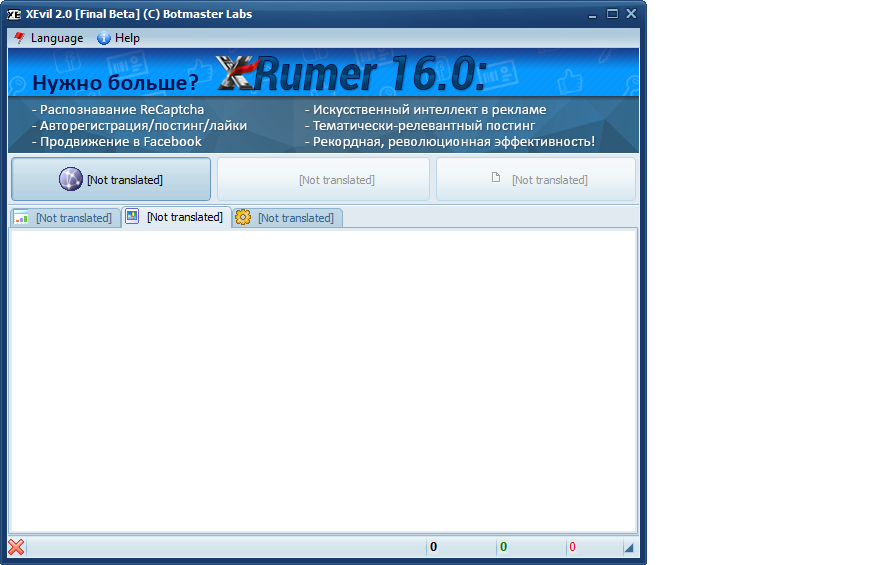Click the bar chart icon on first tab
The image size is (873, 565).
coord(21,217)
